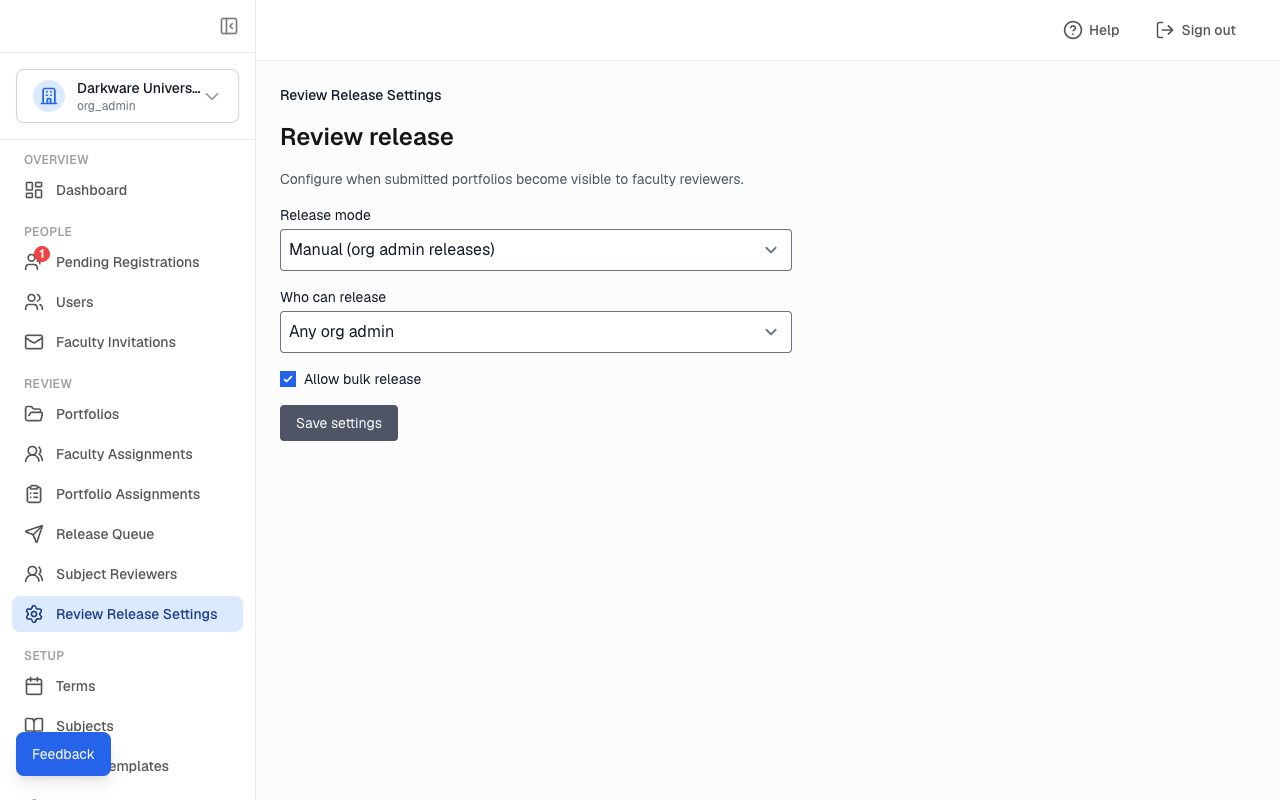Navigate to Subject Reviewers

pyautogui.click(x=127, y=574)
